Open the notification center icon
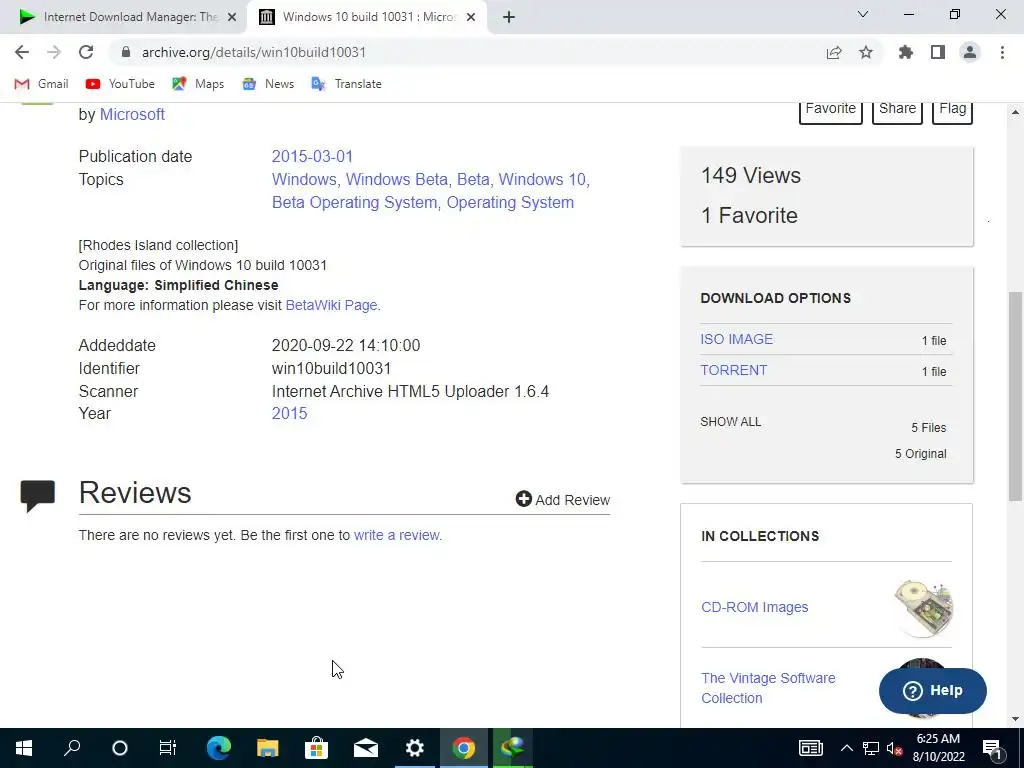 [x=992, y=748]
